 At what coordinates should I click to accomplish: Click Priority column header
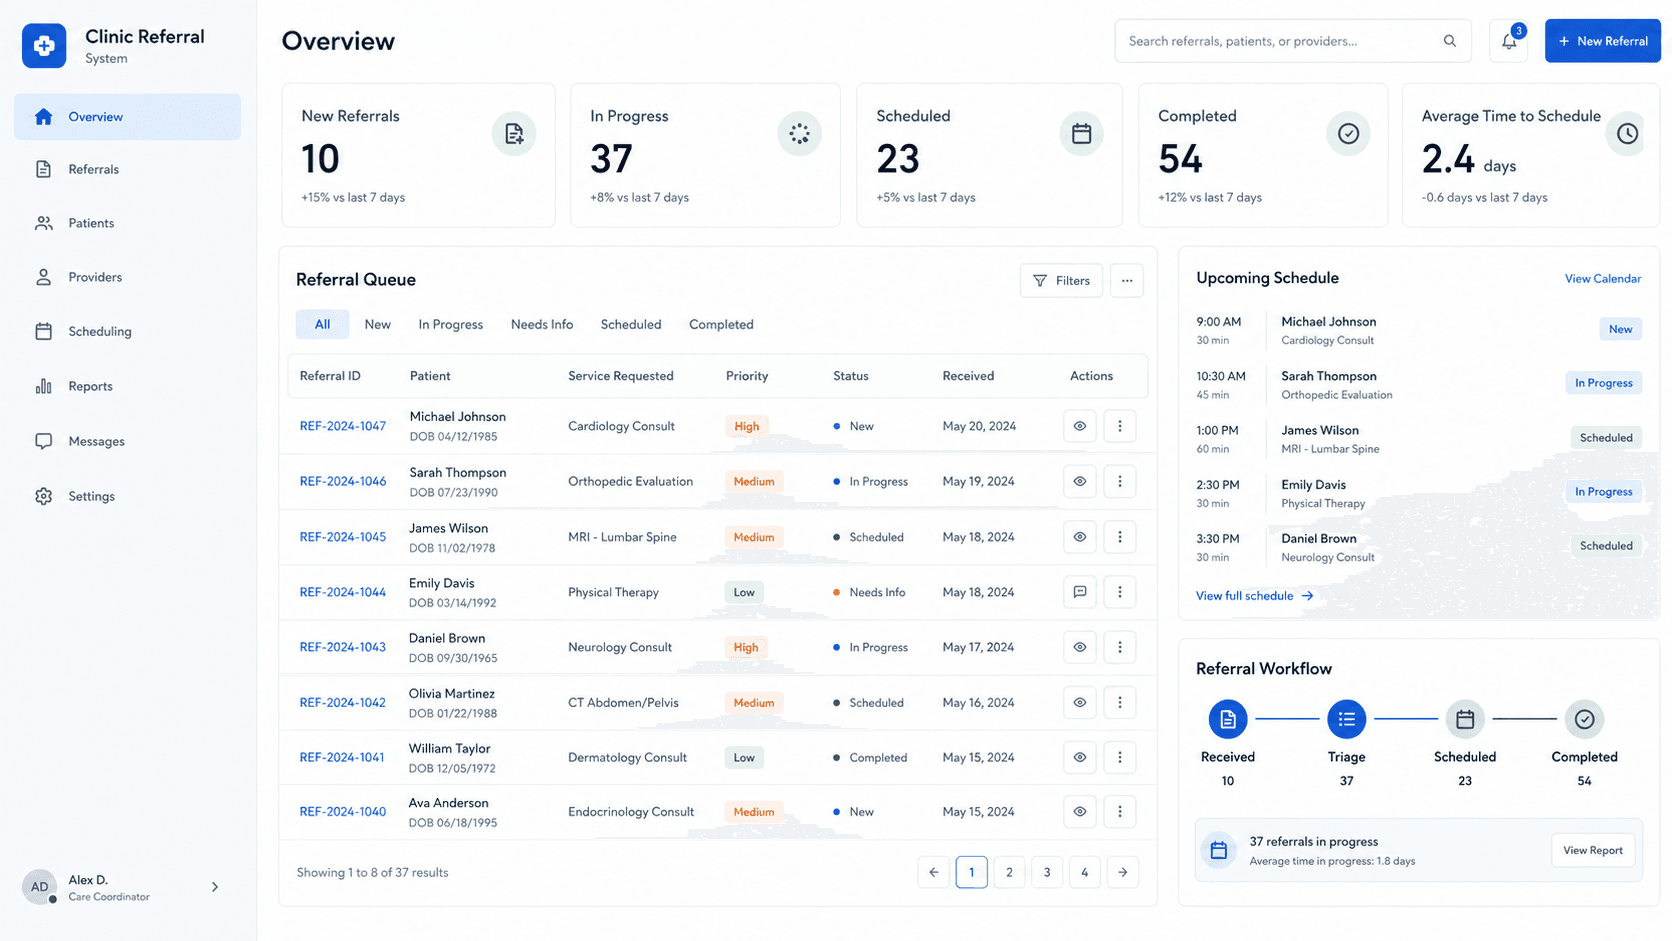746,376
